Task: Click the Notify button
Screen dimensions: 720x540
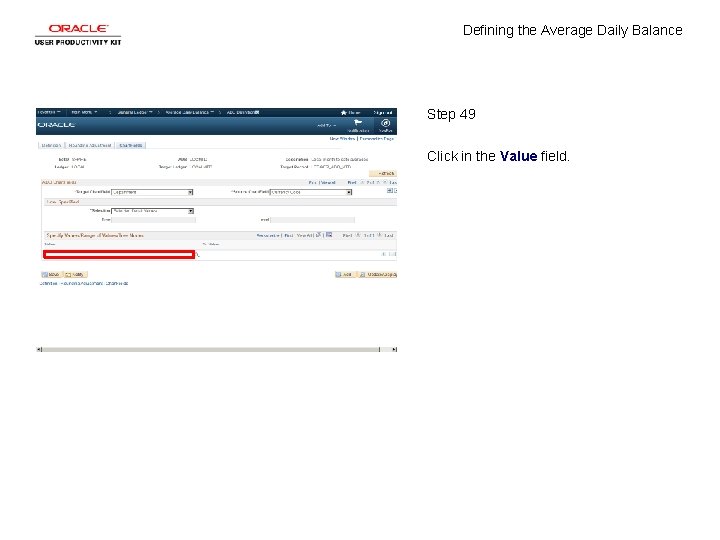Action: pyautogui.click(x=76, y=275)
